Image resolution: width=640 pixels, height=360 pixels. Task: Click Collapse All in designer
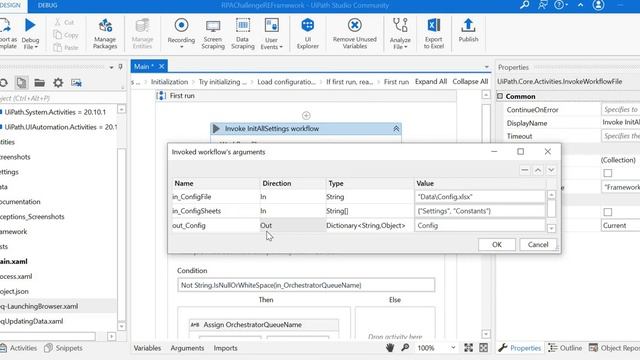470,82
